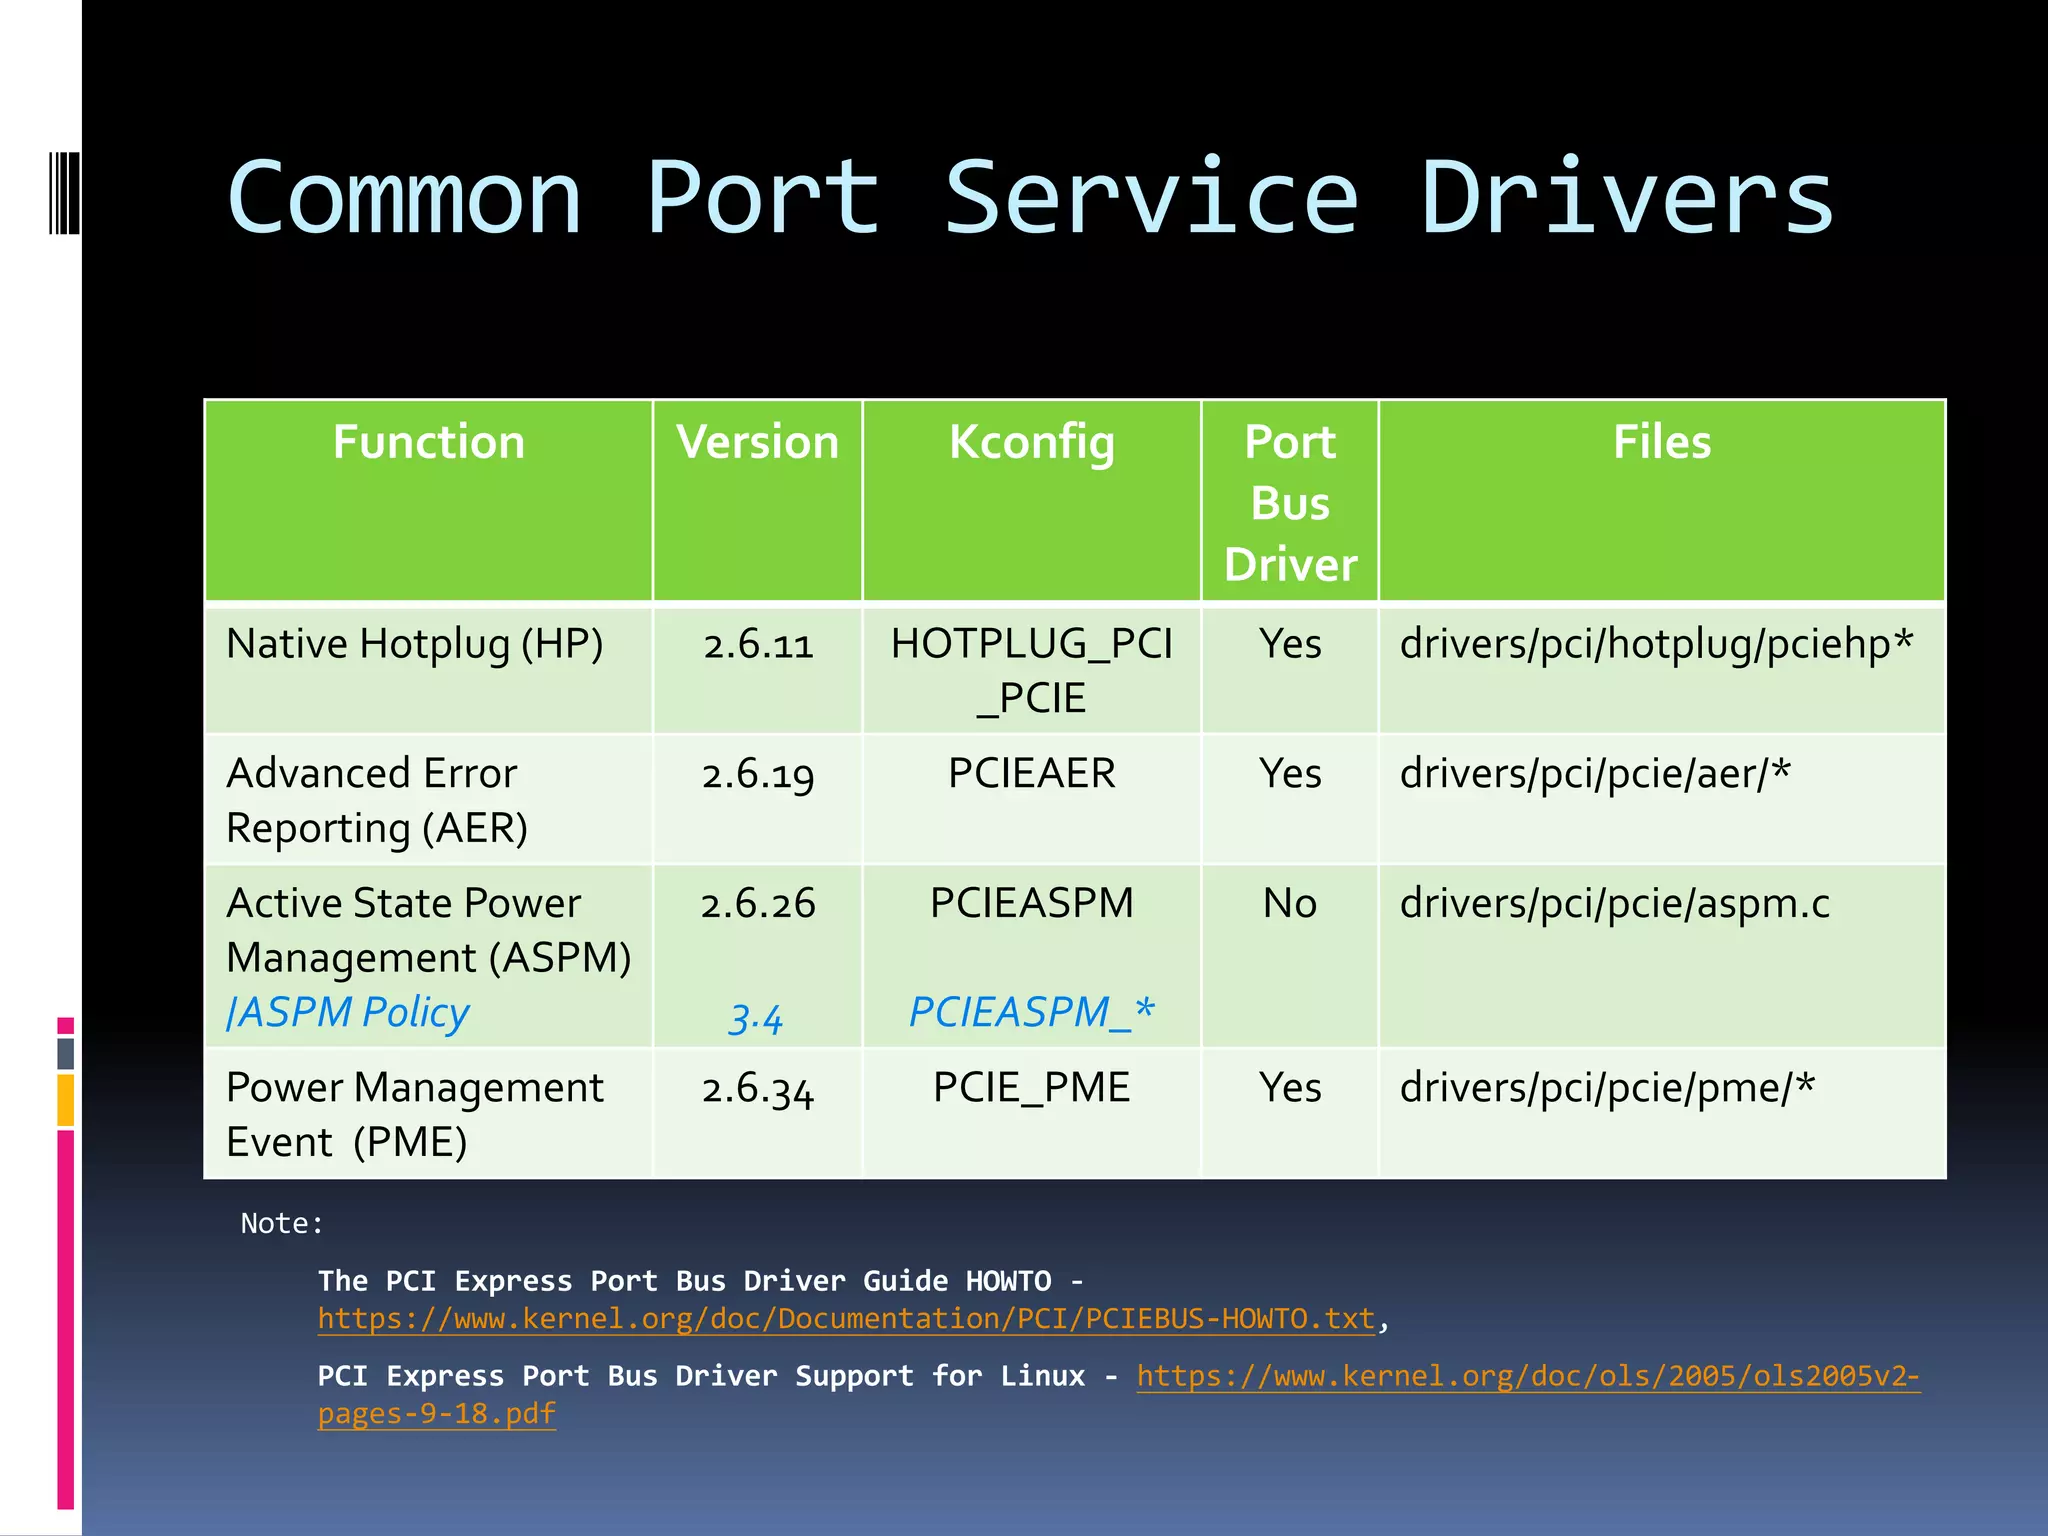Click PCI Express Port Bus Driver Support for Linux text

[x=701, y=1376]
